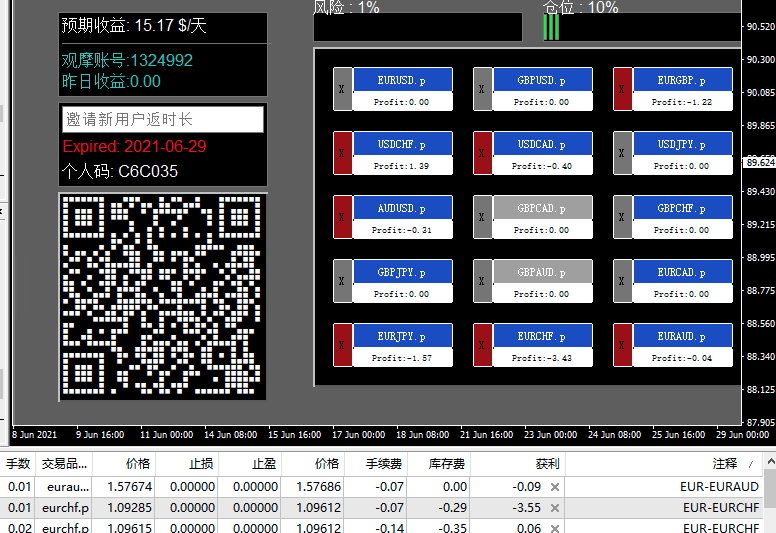This screenshot has height=533, width=776.
Task: Click the X toggle beside GBPJPY.p
Action: tap(342, 281)
